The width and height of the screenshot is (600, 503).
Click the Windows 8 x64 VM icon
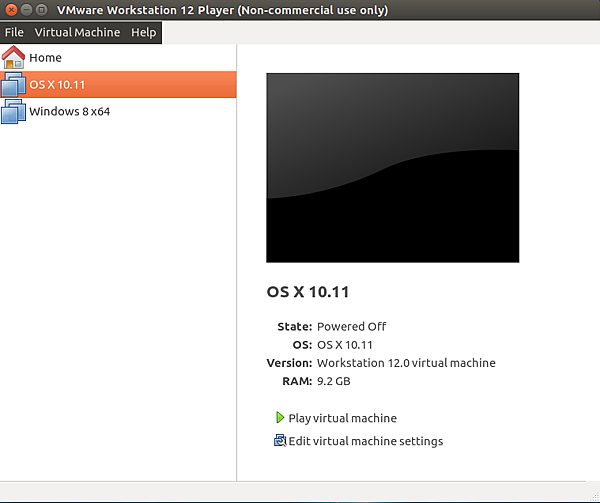tap(13, 111)
